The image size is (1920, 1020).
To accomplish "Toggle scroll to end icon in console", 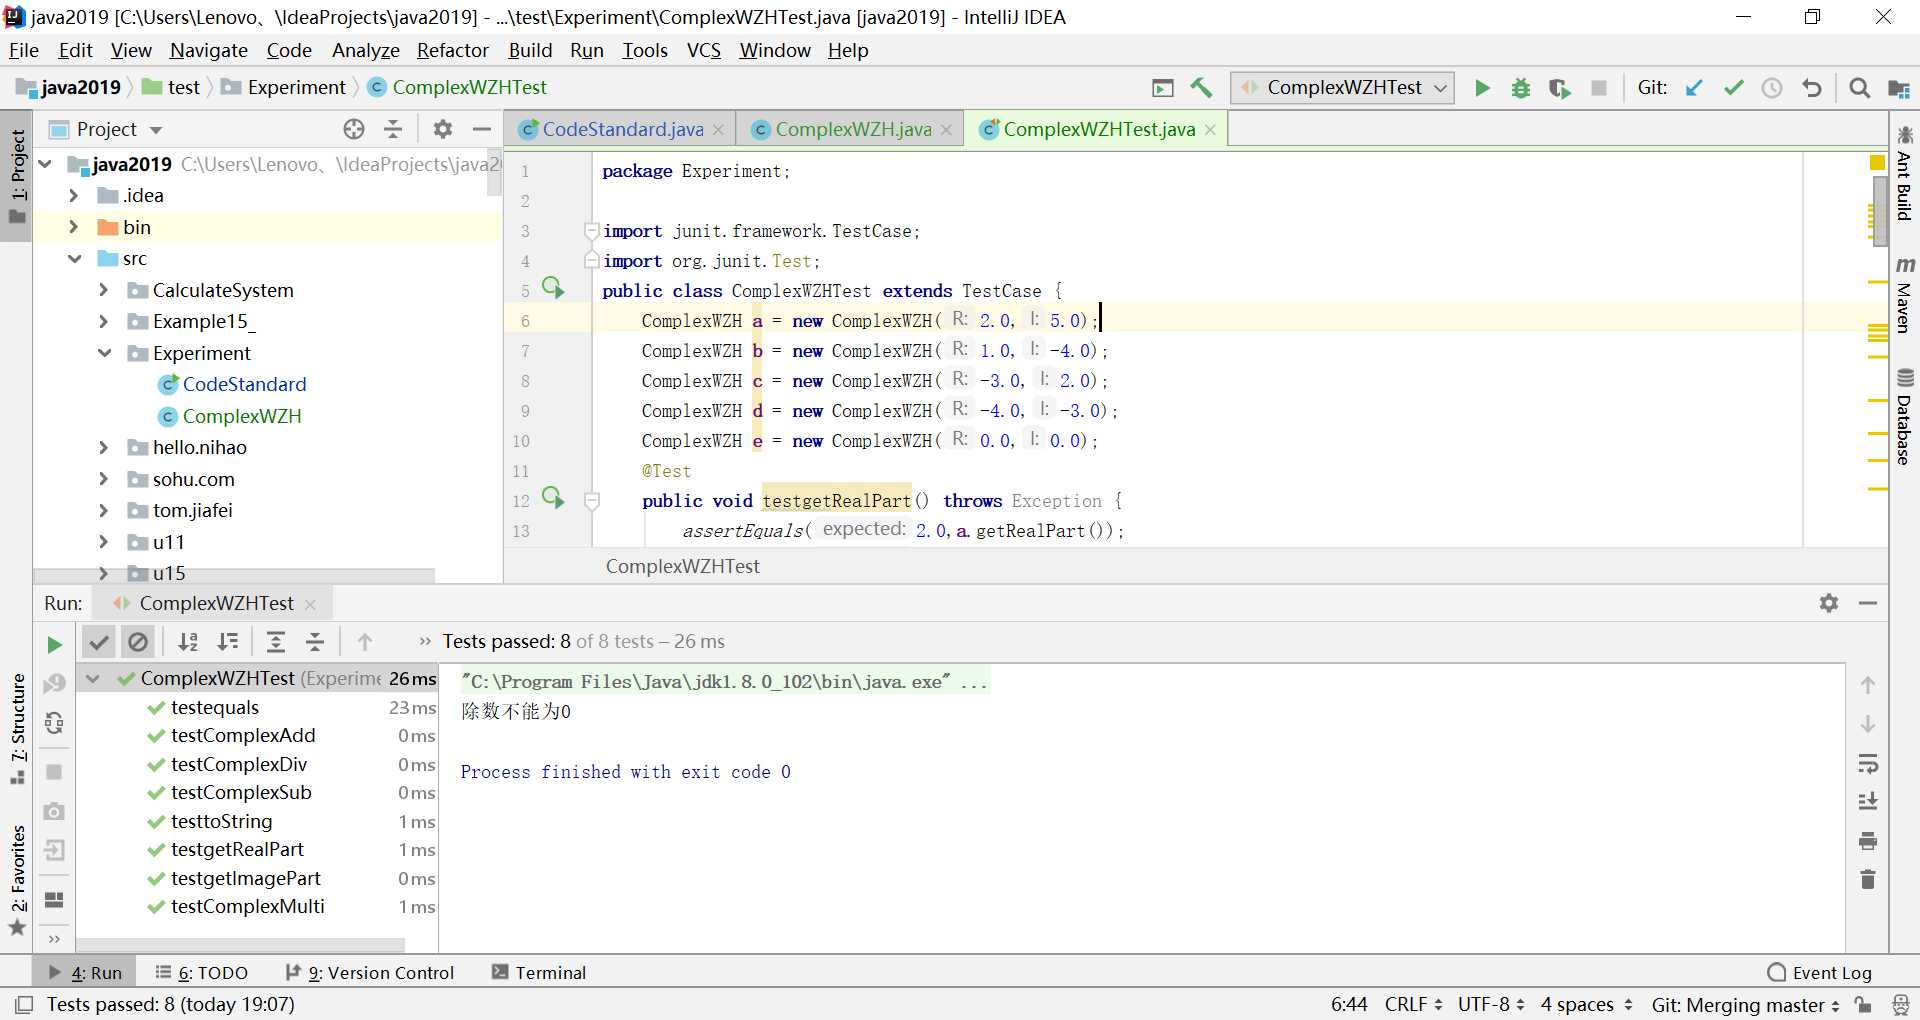I will coord(1868,802).
